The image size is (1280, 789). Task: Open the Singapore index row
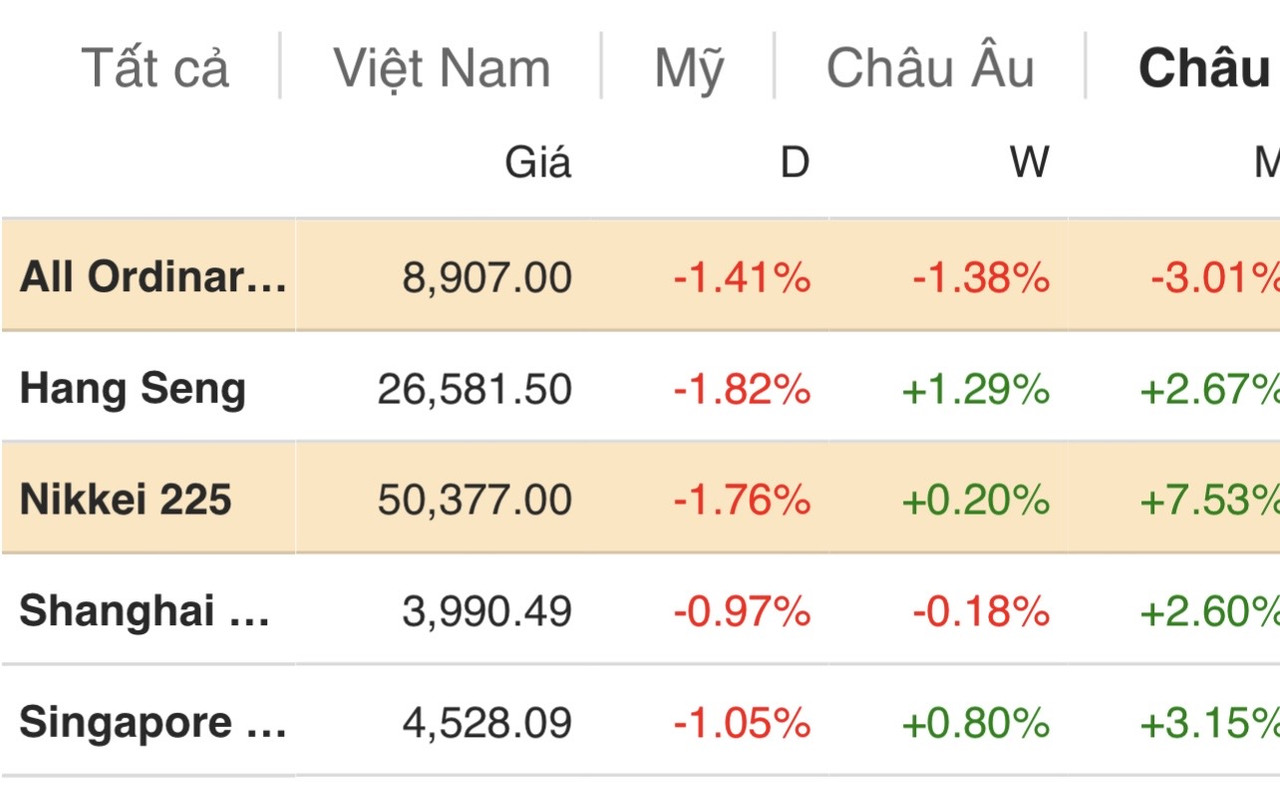point(152,722)
